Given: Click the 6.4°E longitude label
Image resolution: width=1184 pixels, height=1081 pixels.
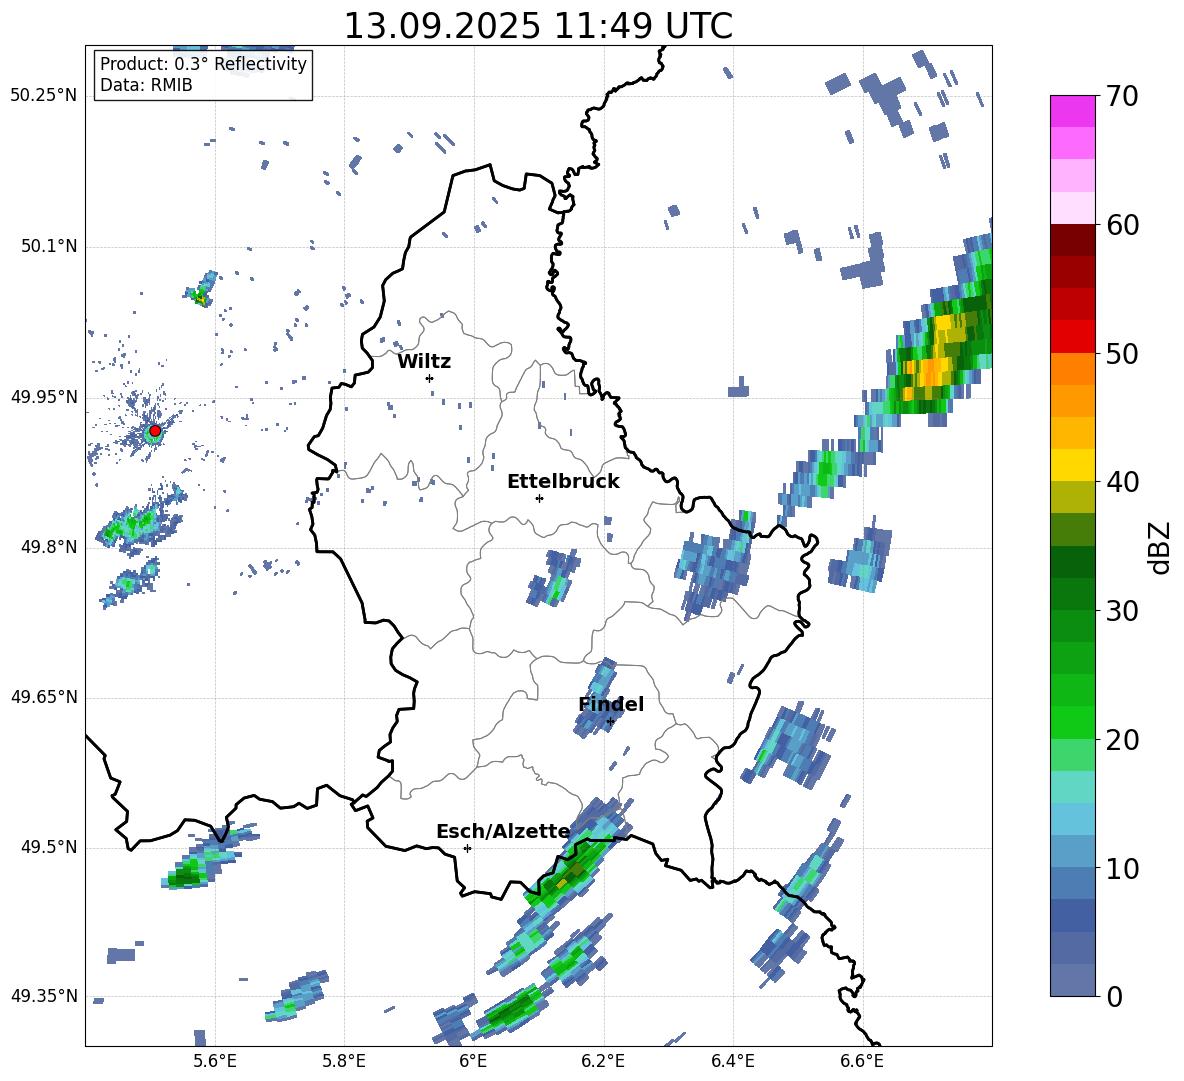Looking at the screenshot, I should point(732,1061).
